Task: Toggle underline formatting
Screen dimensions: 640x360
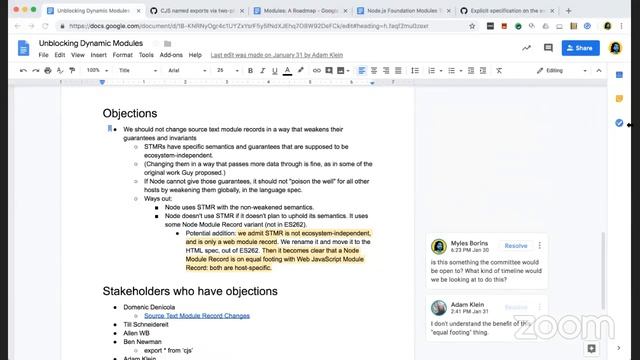Action: [275, 71]
